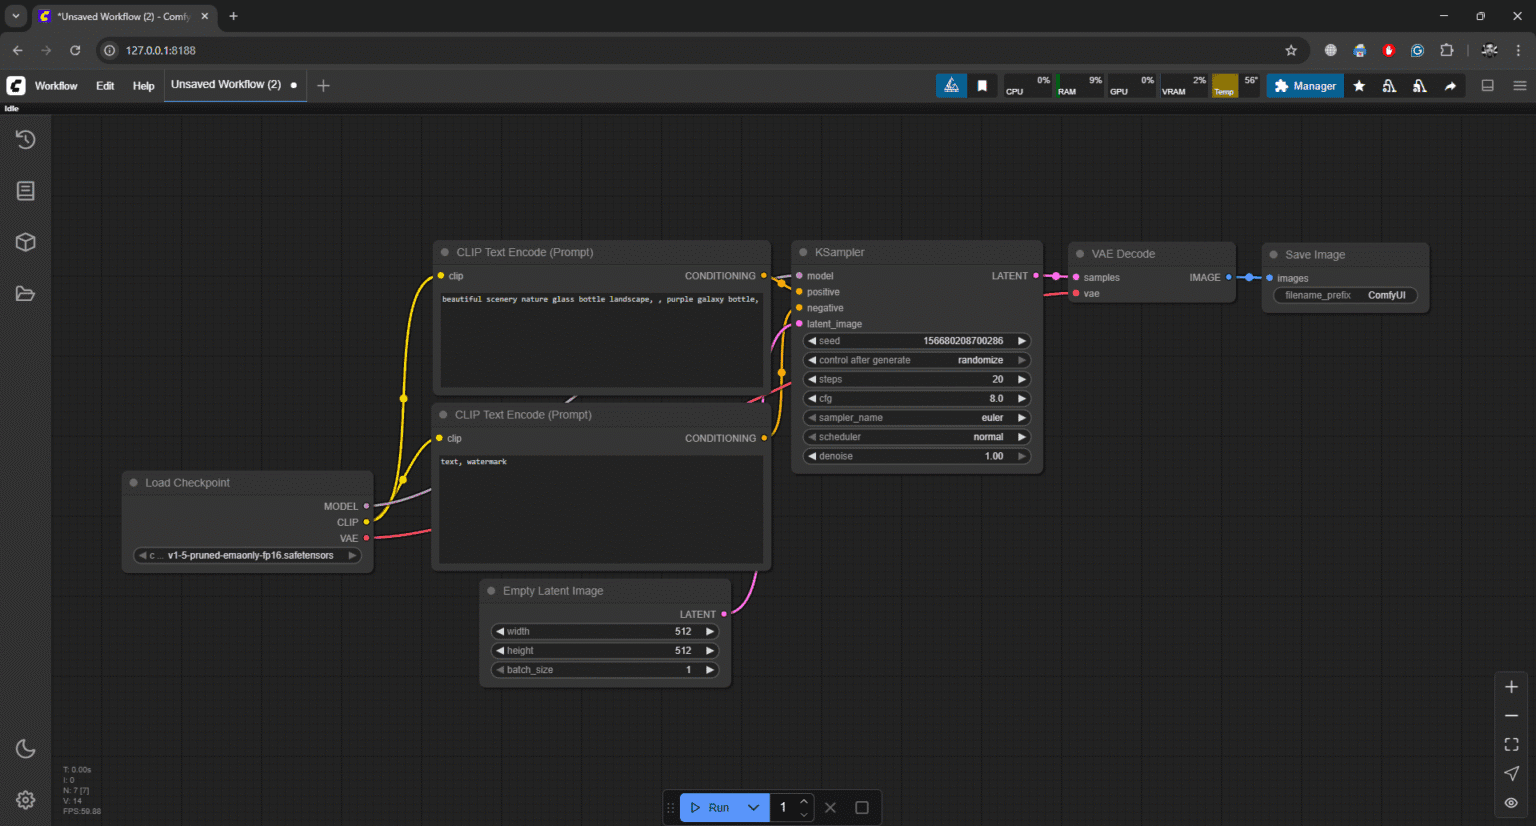Open the checkpoint model file selector
Screen dimensions: 1536x826
[x=248, y=555]
